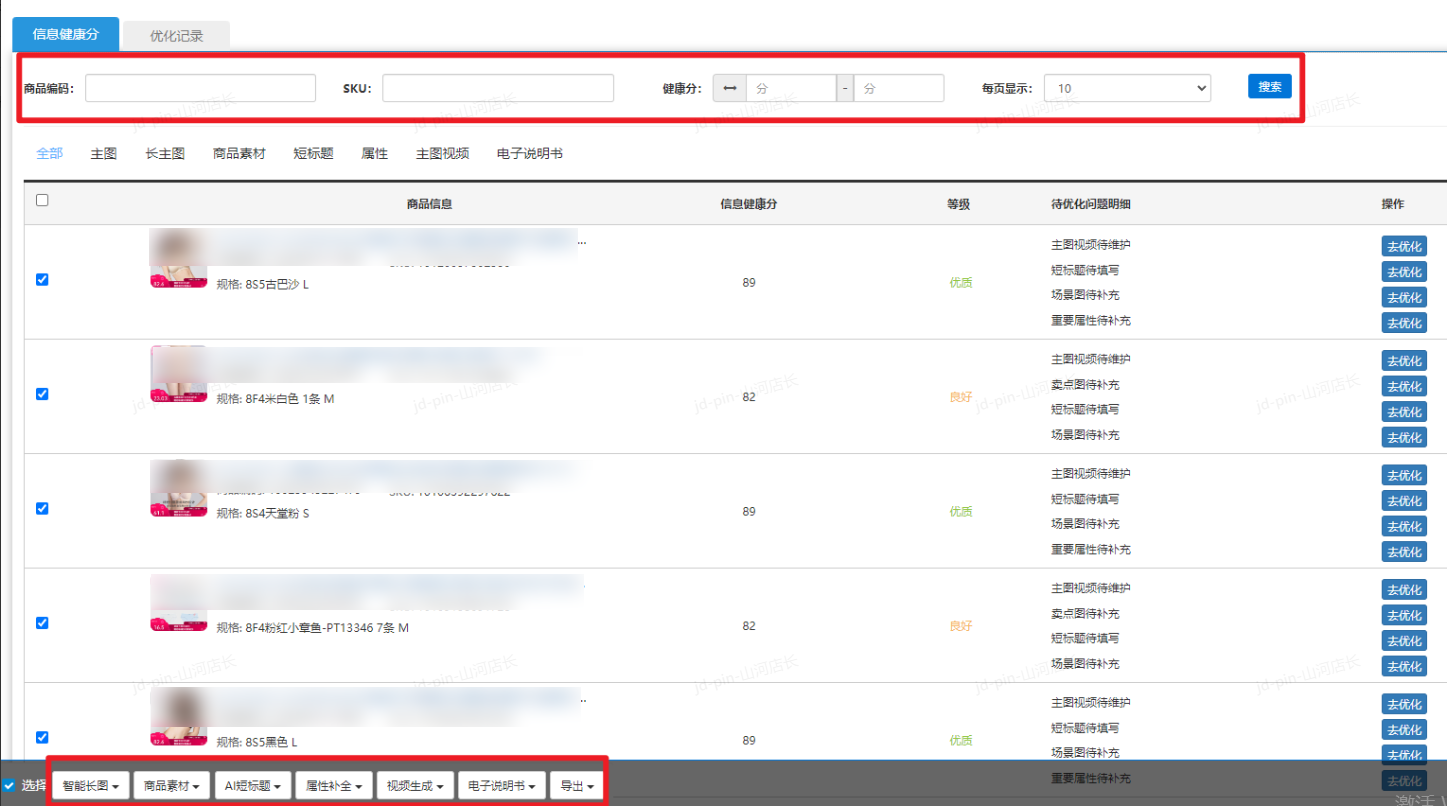Click the blue 搜索 search button
This screenshot has width=1447, height=806.
[x=1269, y=87]
